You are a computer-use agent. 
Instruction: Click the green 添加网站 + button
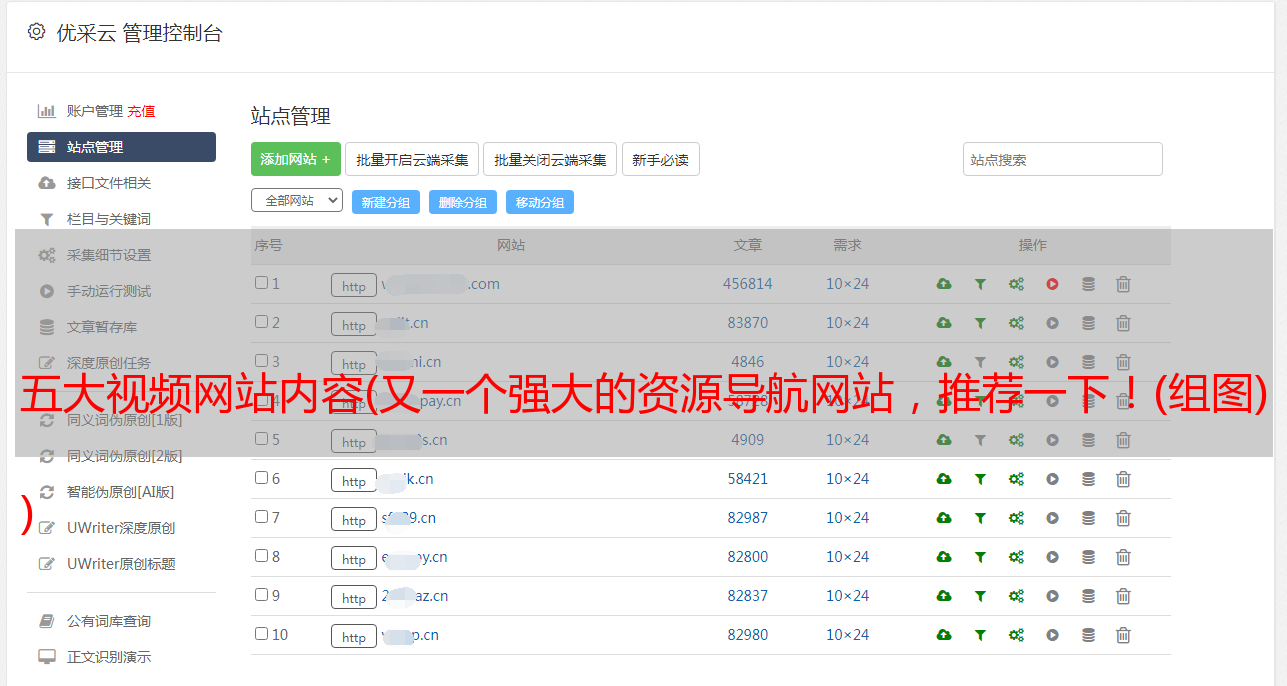[x=296, y=159]
